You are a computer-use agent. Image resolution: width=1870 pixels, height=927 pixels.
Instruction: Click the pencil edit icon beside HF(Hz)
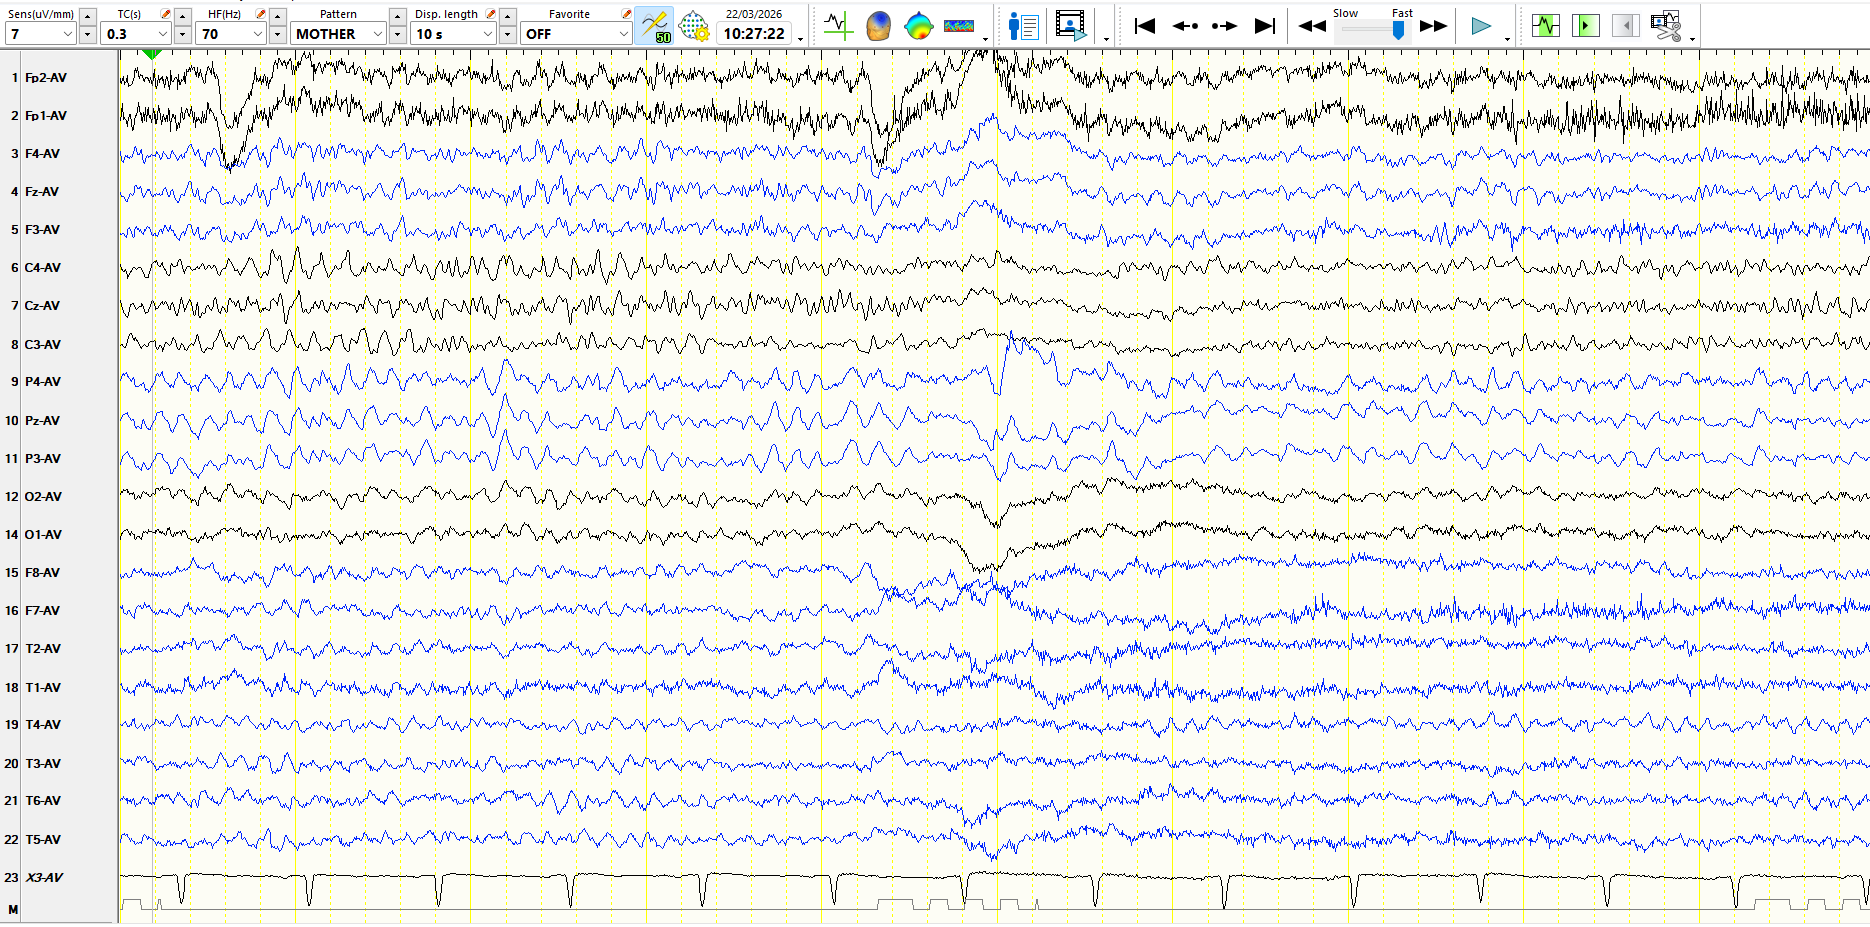(261, 14)
